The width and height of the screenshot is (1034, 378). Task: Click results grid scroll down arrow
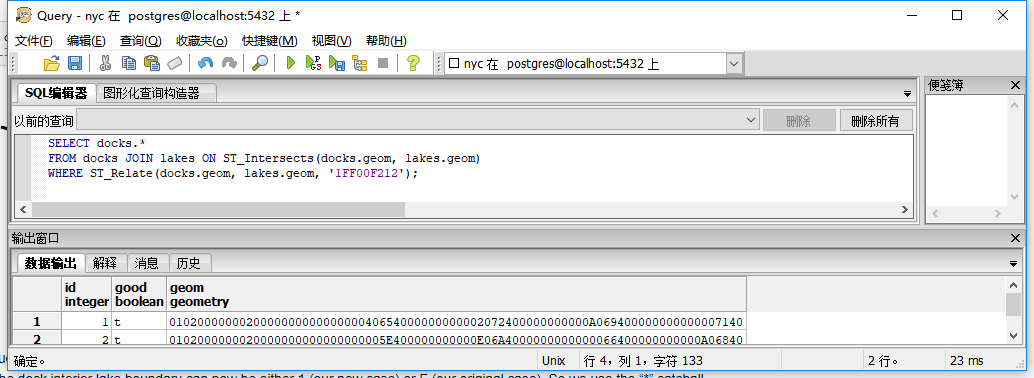tap(1014, 336)
